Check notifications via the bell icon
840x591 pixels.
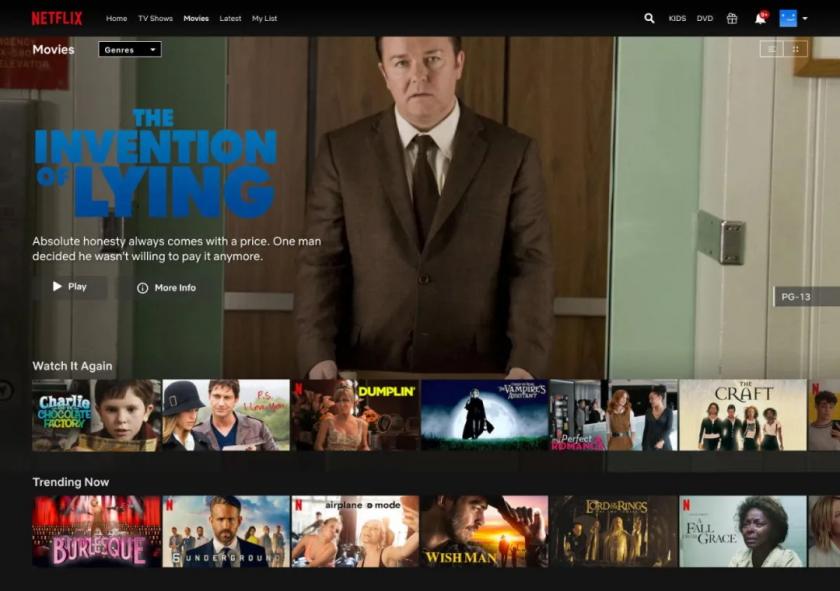coord(760,18)
